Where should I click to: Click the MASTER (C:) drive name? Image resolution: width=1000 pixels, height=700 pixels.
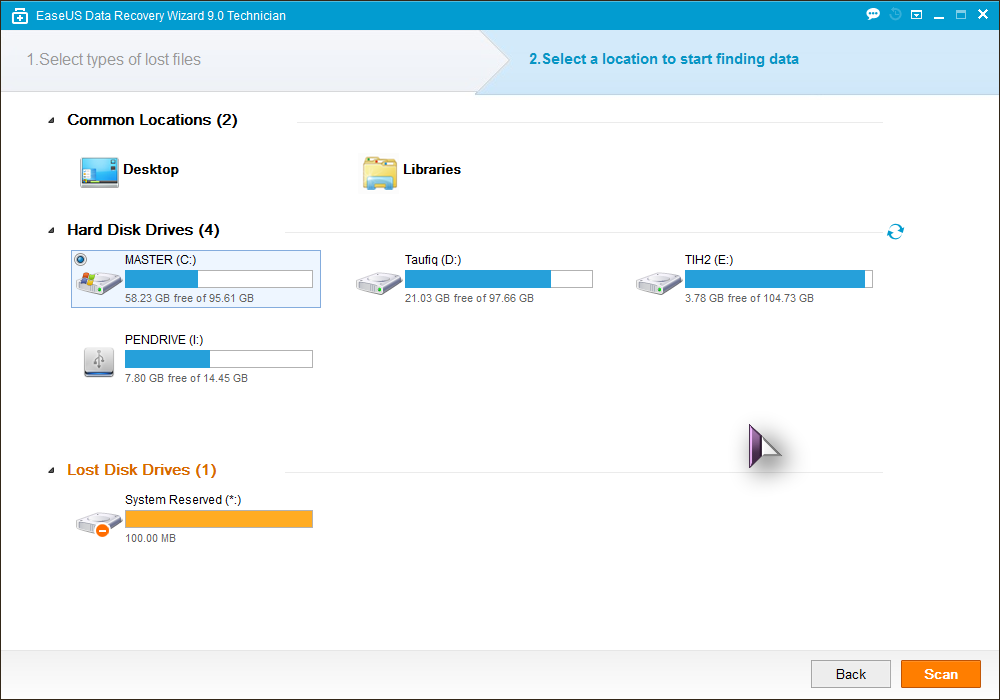pos(161,259)
